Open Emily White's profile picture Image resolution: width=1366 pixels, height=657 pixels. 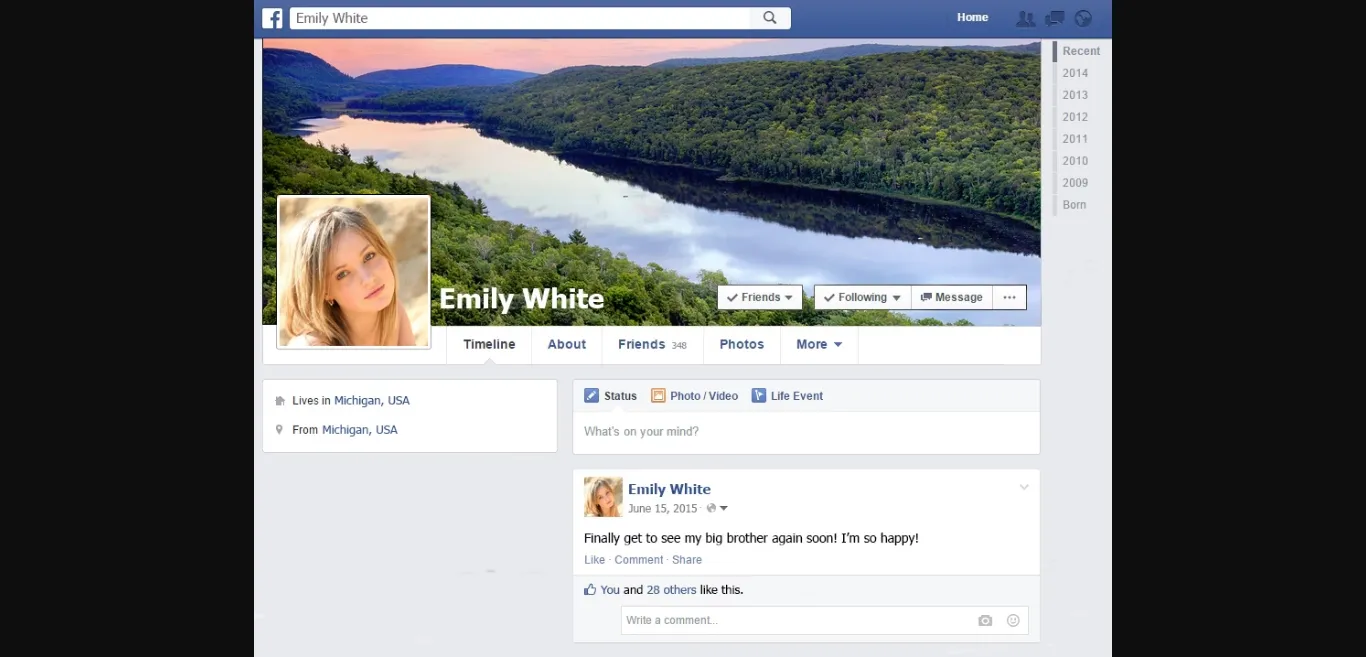[x=353, y=272]
